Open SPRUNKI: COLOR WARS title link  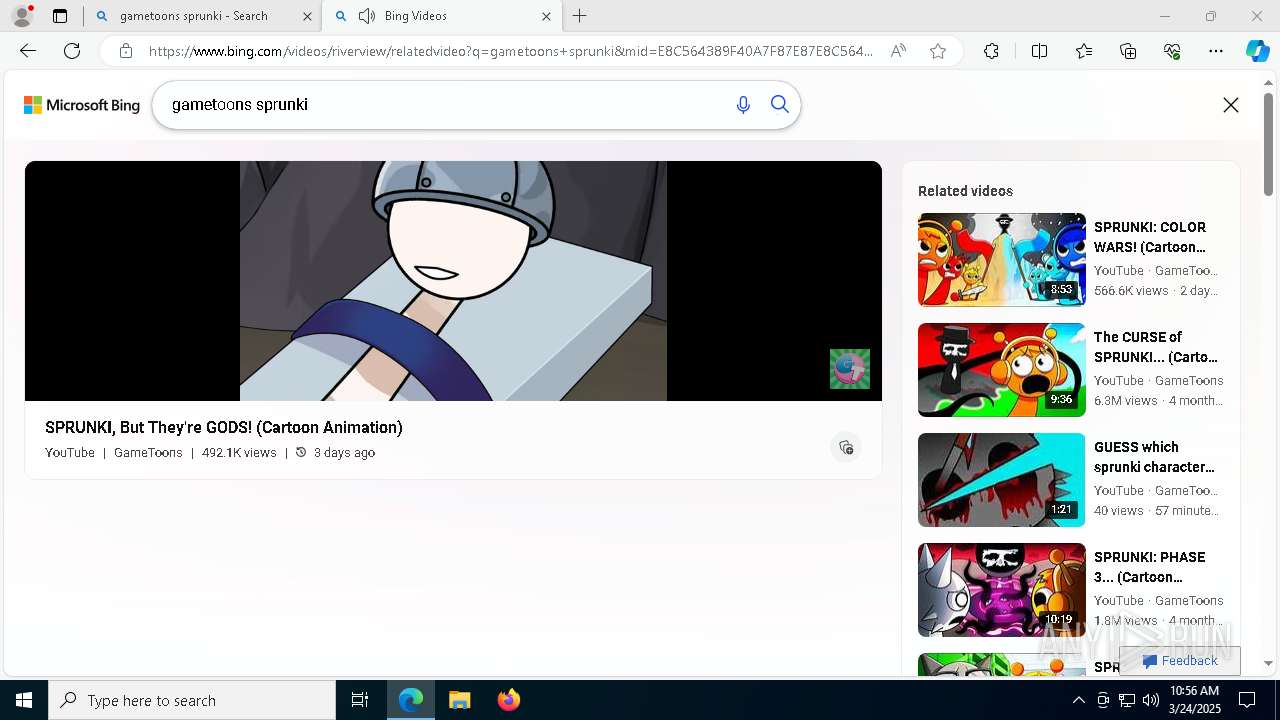click(1150, 237)
